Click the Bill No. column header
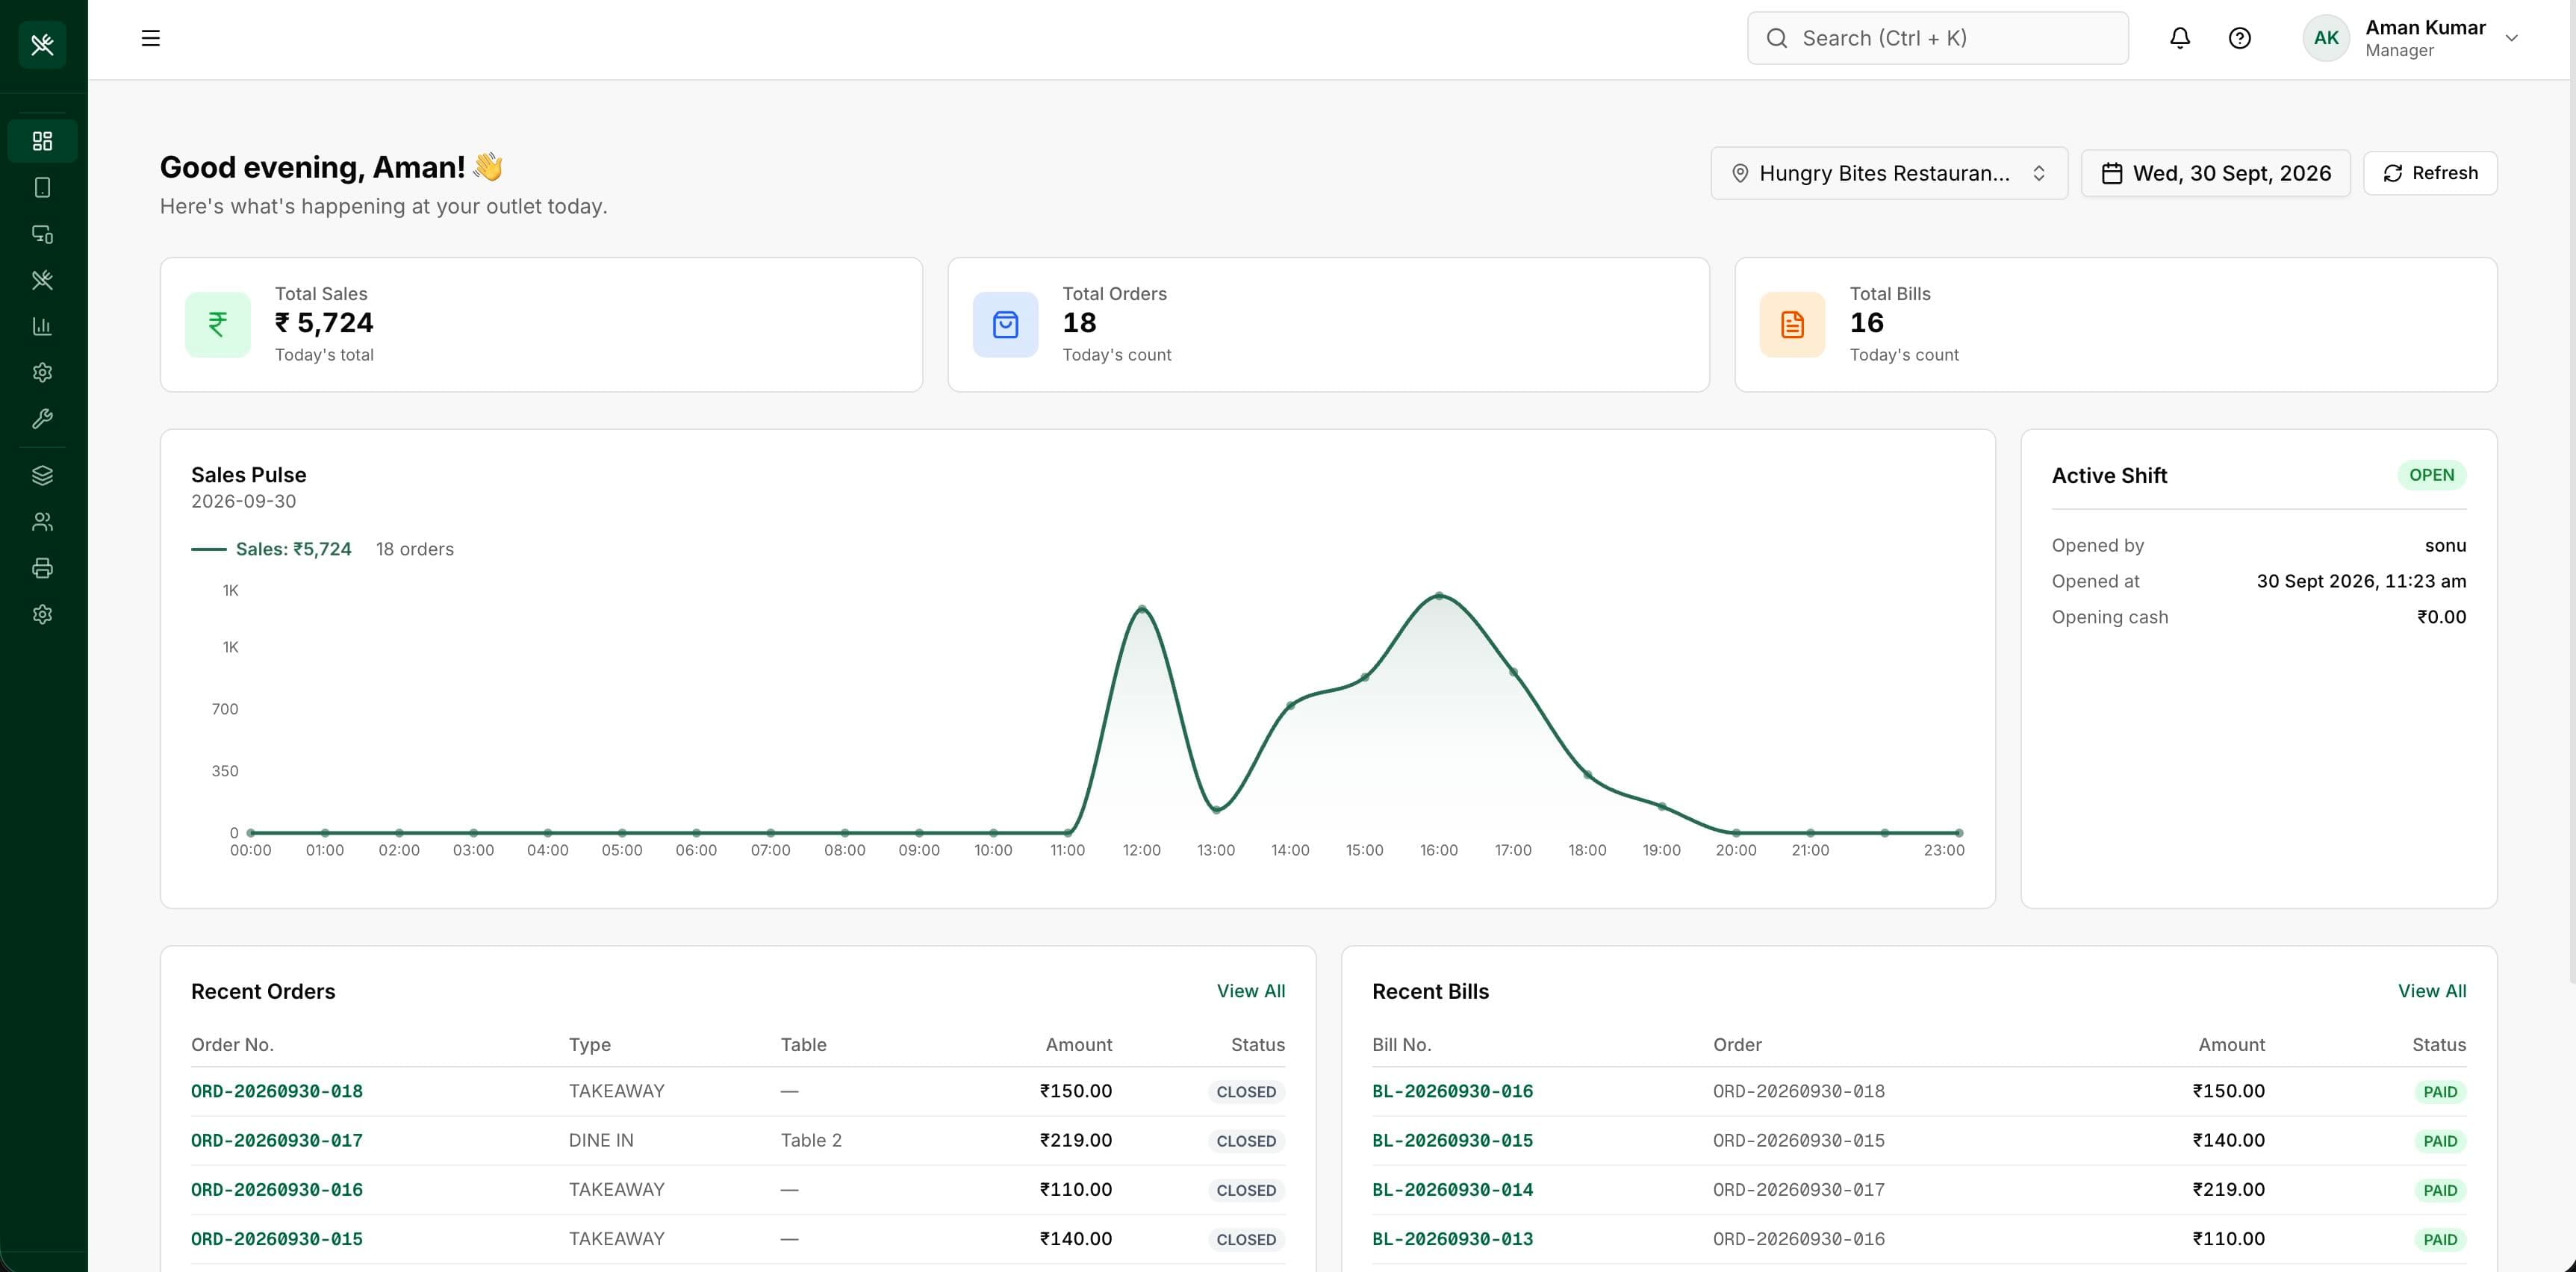The image size is (2576, 1272). pyautogui.click(x=1401, y=1044)
